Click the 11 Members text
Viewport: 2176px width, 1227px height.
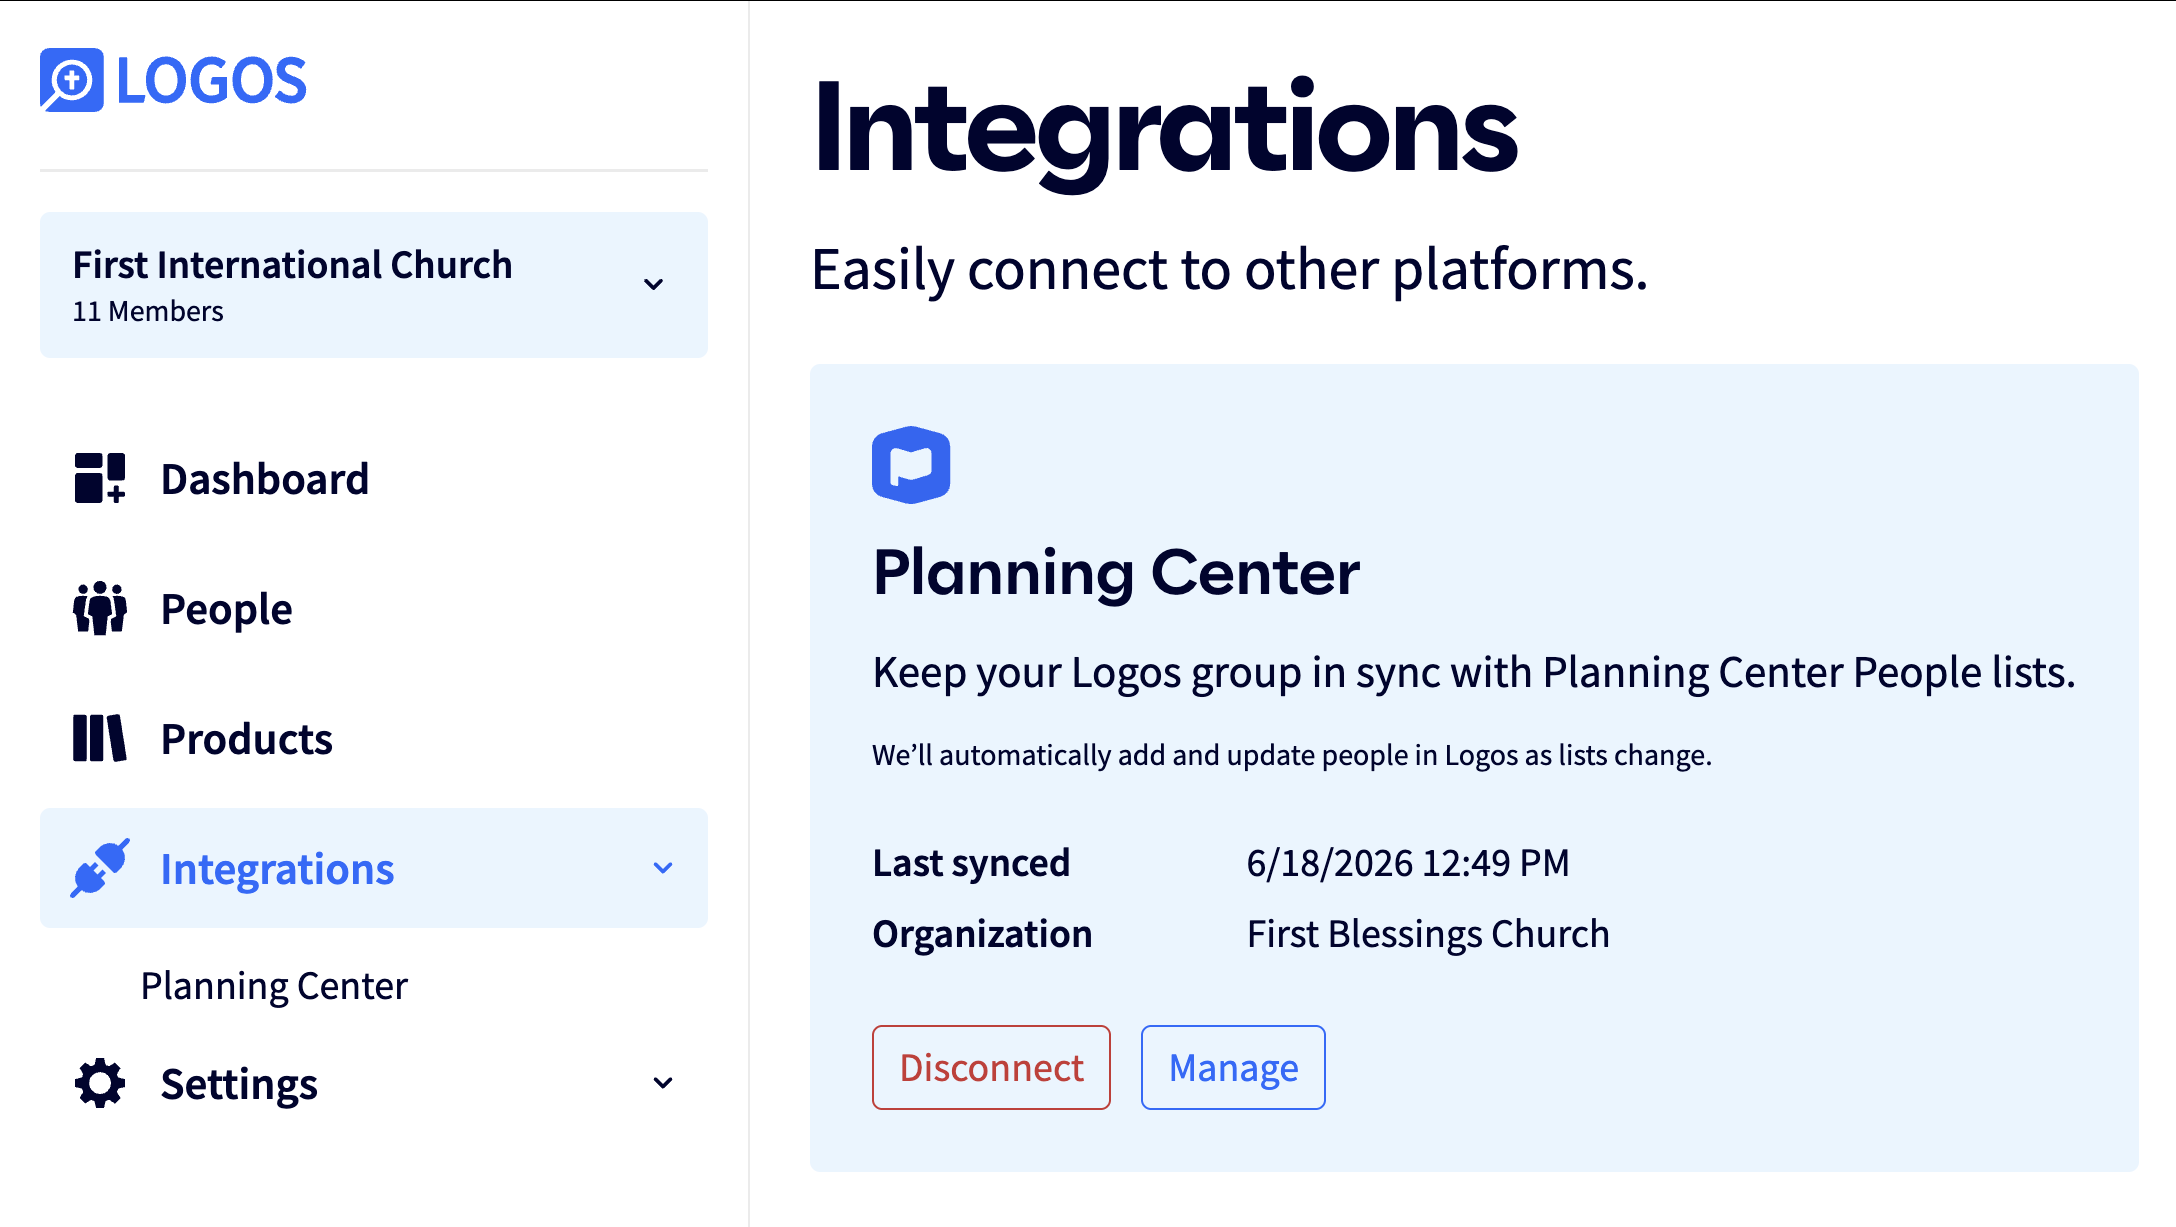pos(148,311)
